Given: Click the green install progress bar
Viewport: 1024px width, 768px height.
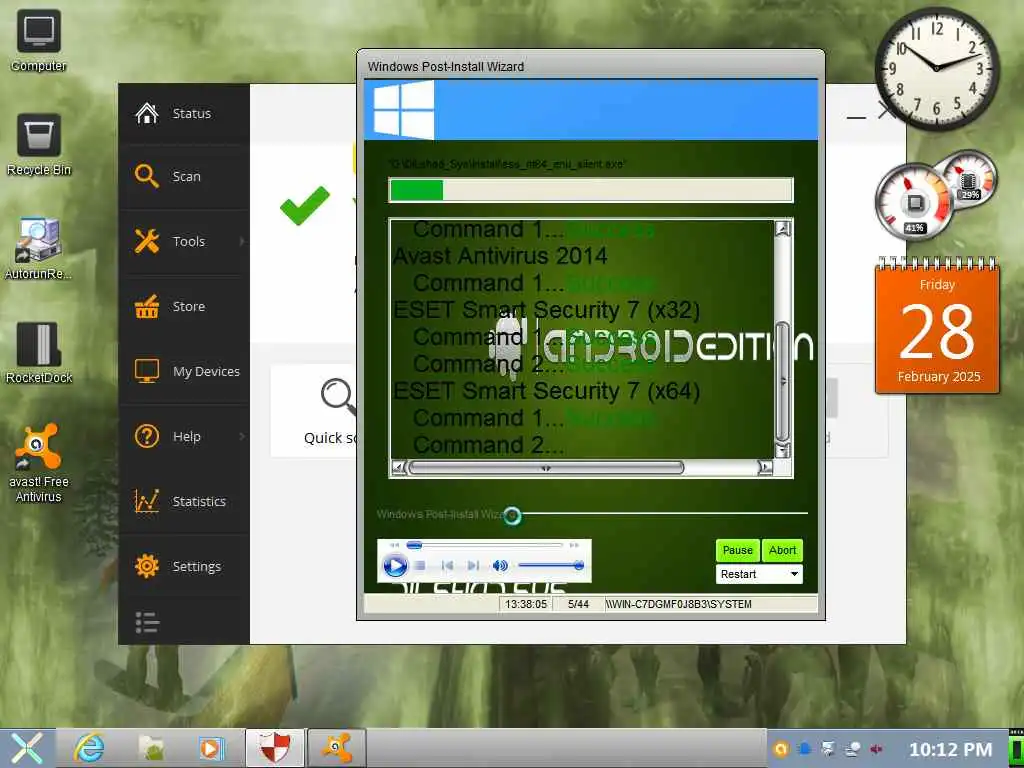Looking at the screenshot, I should click(590, 190).
